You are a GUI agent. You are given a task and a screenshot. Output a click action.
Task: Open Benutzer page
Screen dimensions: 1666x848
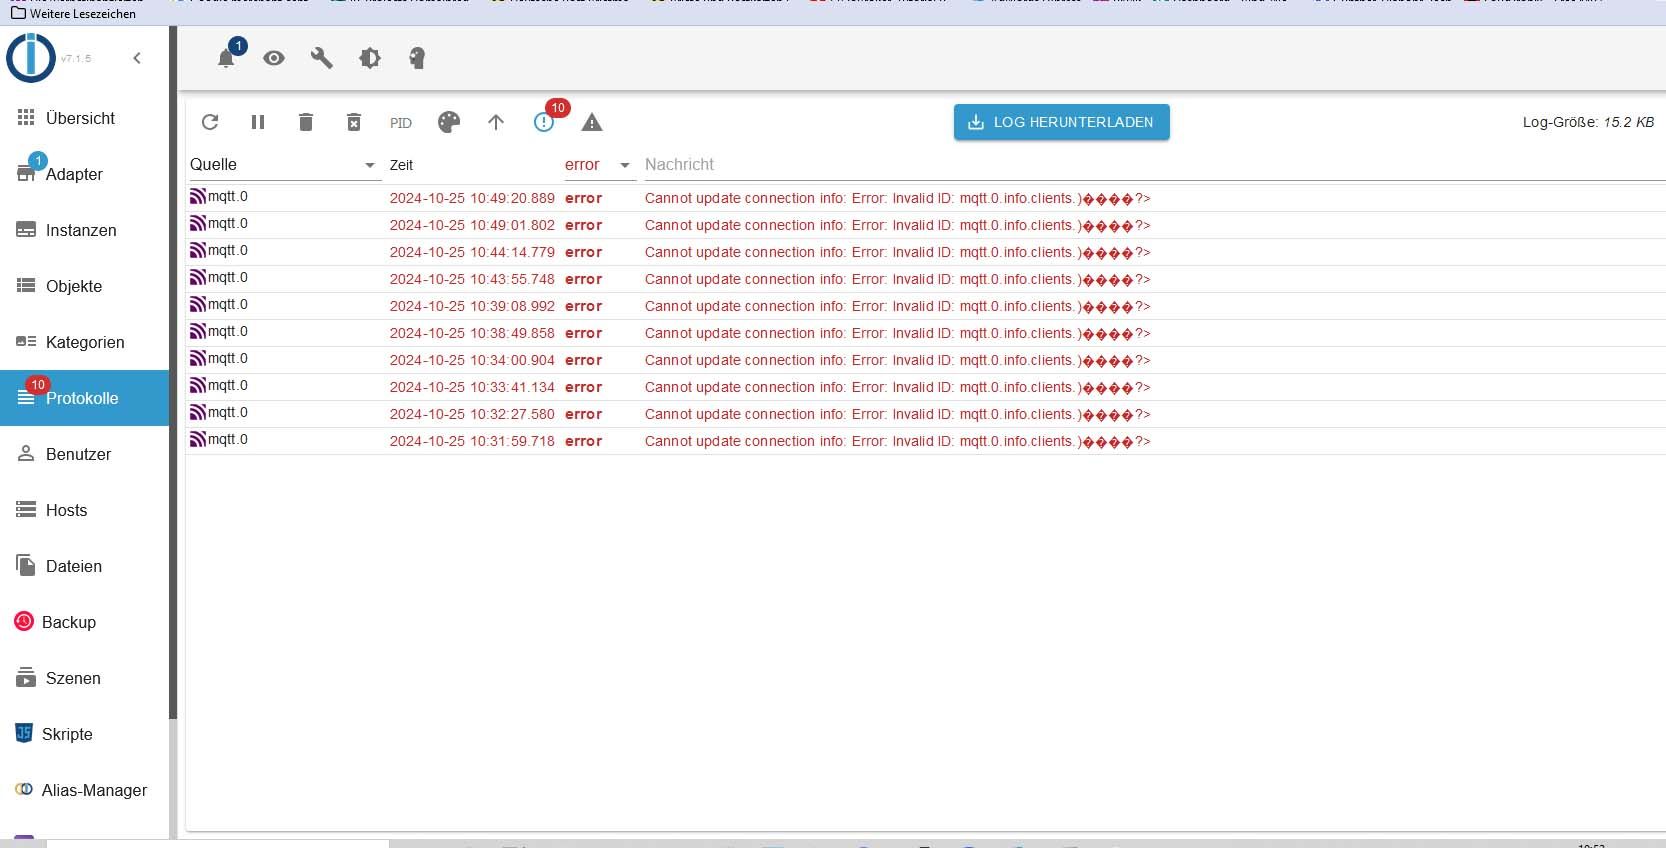coord(85,454)
